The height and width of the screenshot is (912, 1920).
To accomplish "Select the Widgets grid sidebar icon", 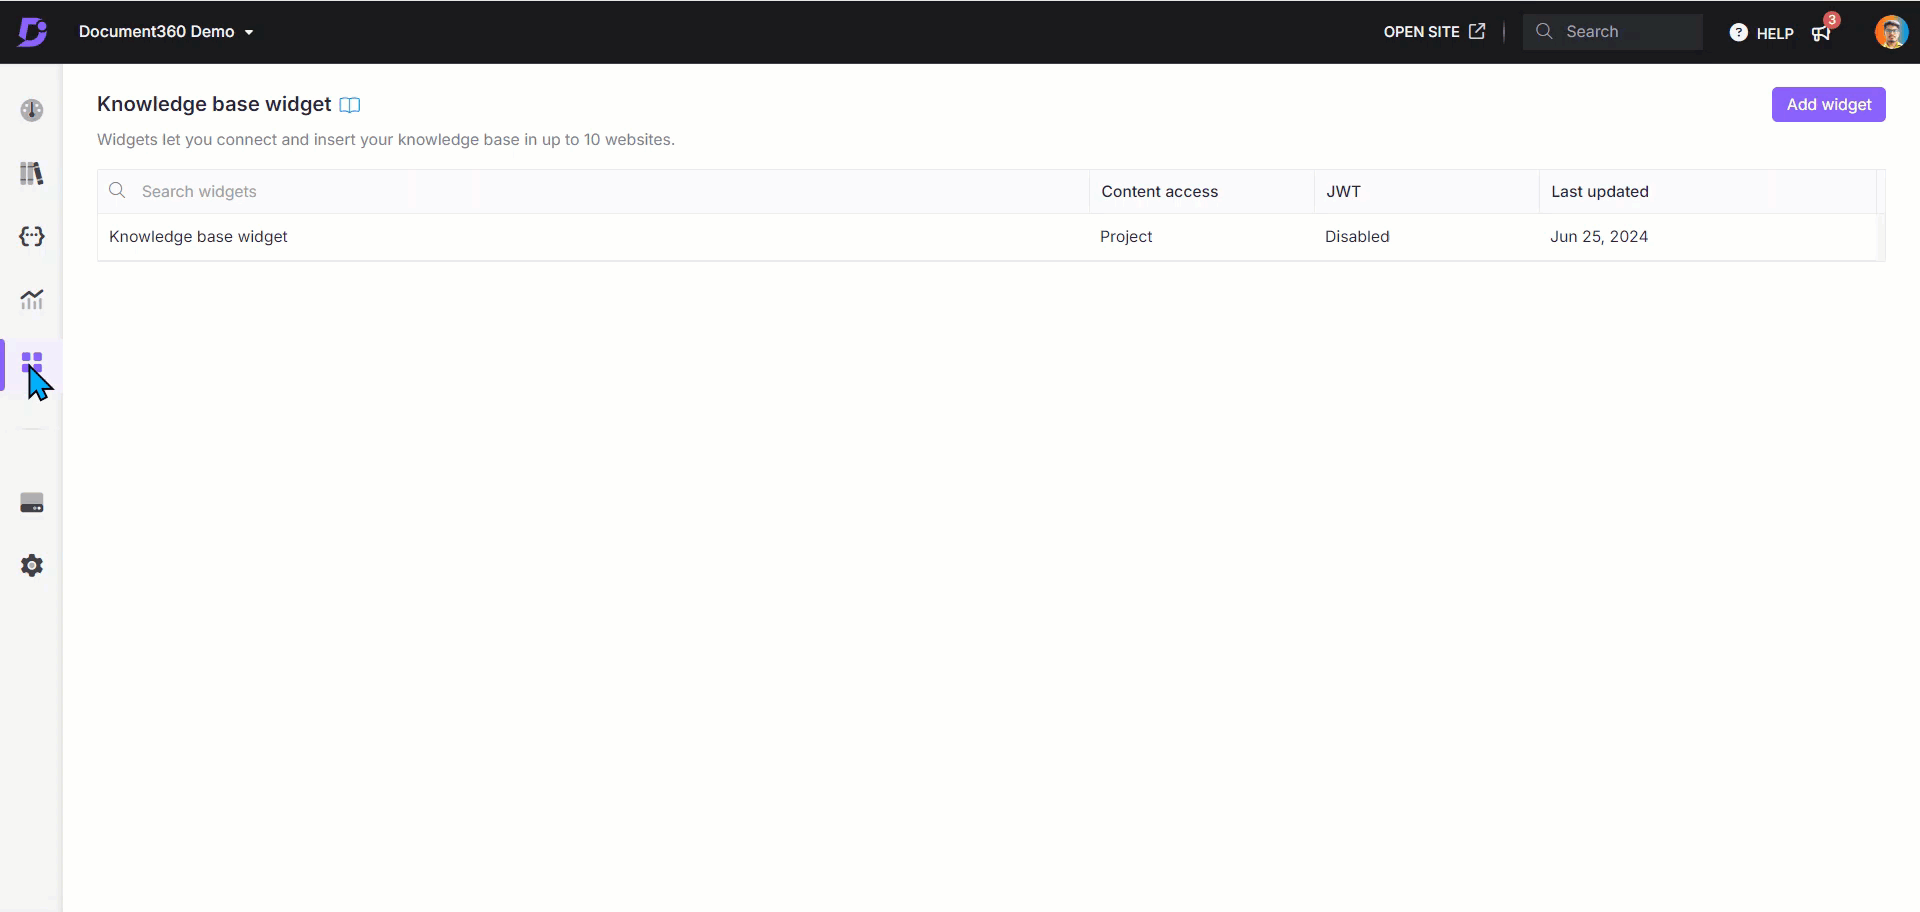I will [x=32, y=362].
